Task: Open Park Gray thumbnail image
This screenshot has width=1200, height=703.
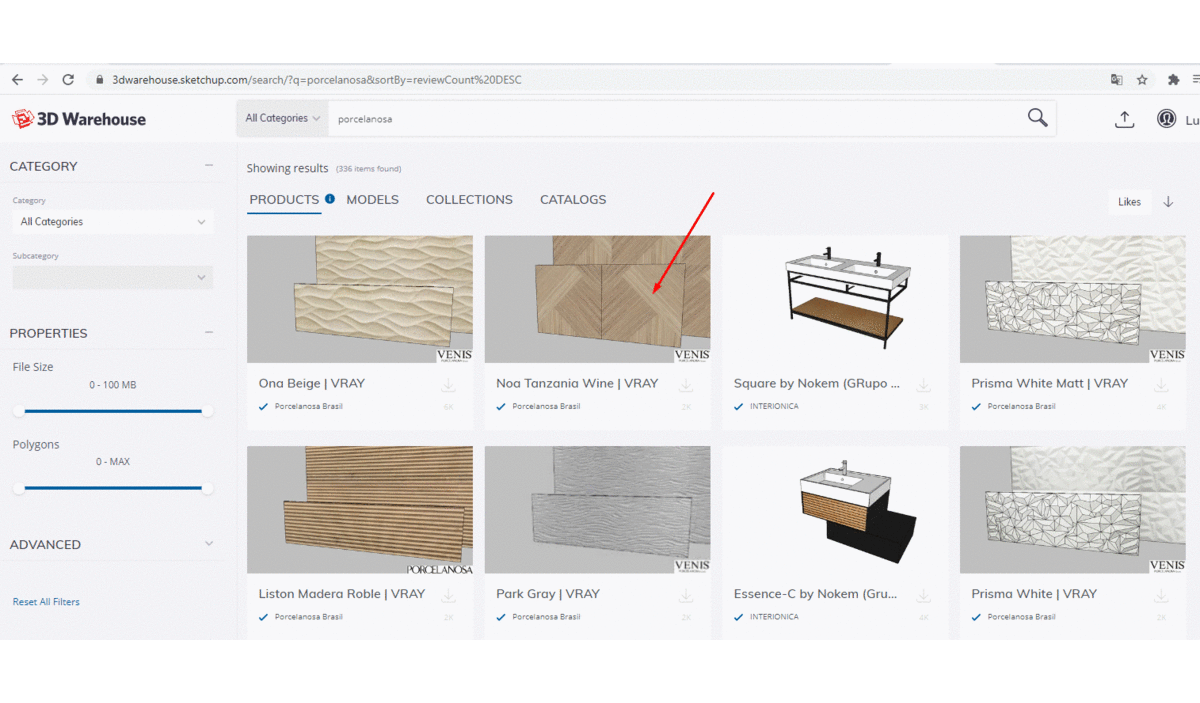Action: click(x=598, y=510)
